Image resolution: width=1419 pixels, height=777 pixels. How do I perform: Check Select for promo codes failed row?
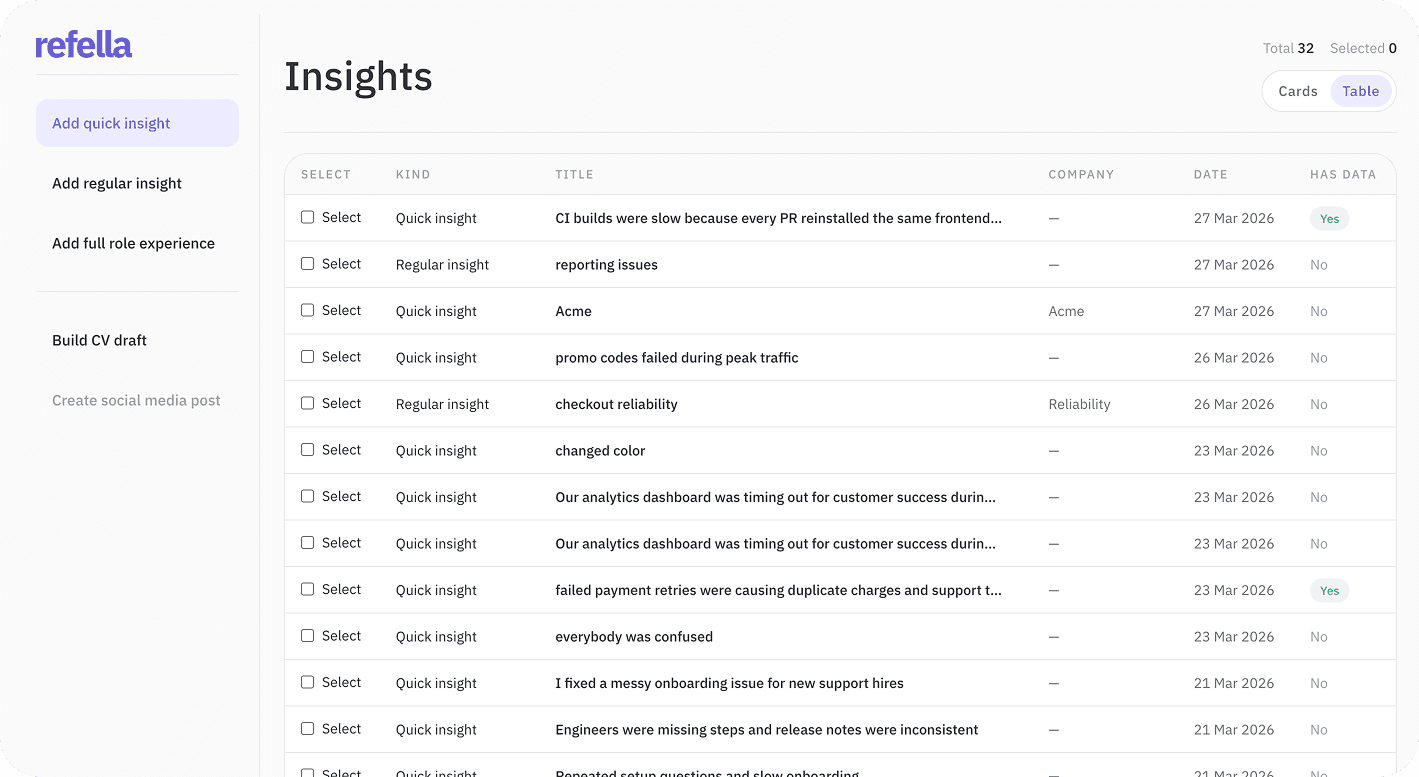[x=308, y=357]
